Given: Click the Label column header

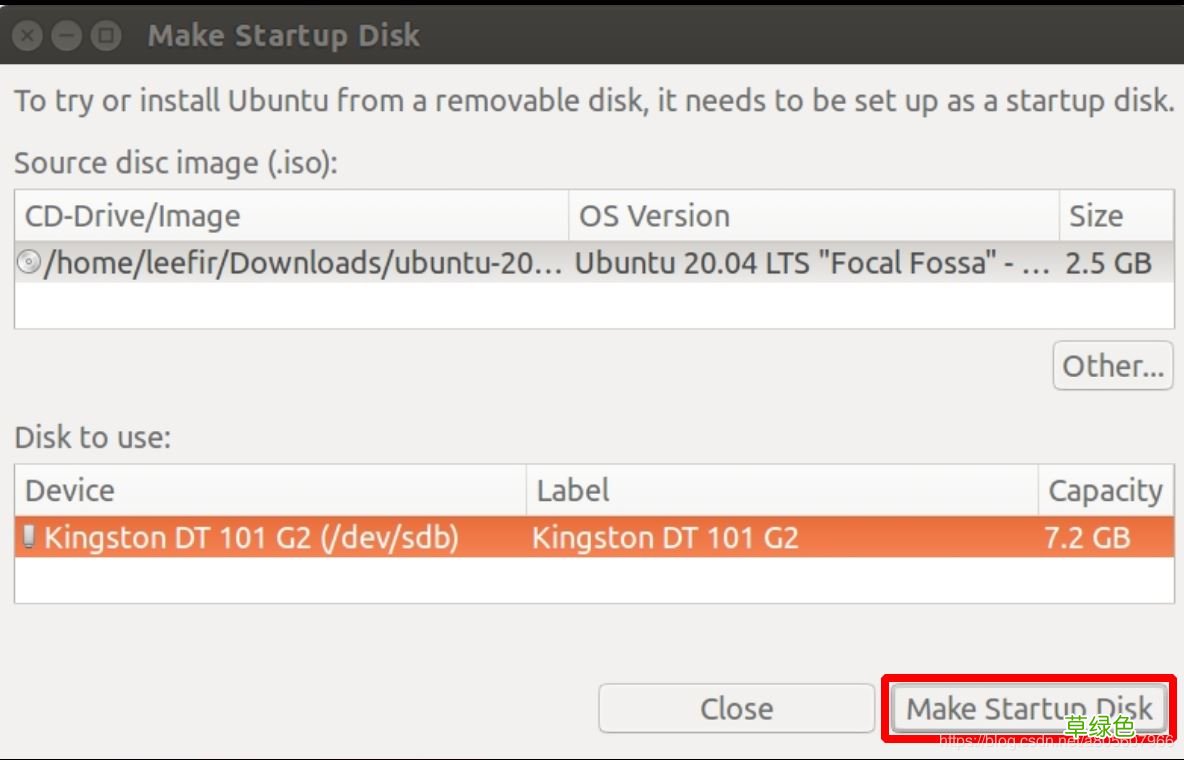Looking at the screenshot, I should click(x=571, y=490).
